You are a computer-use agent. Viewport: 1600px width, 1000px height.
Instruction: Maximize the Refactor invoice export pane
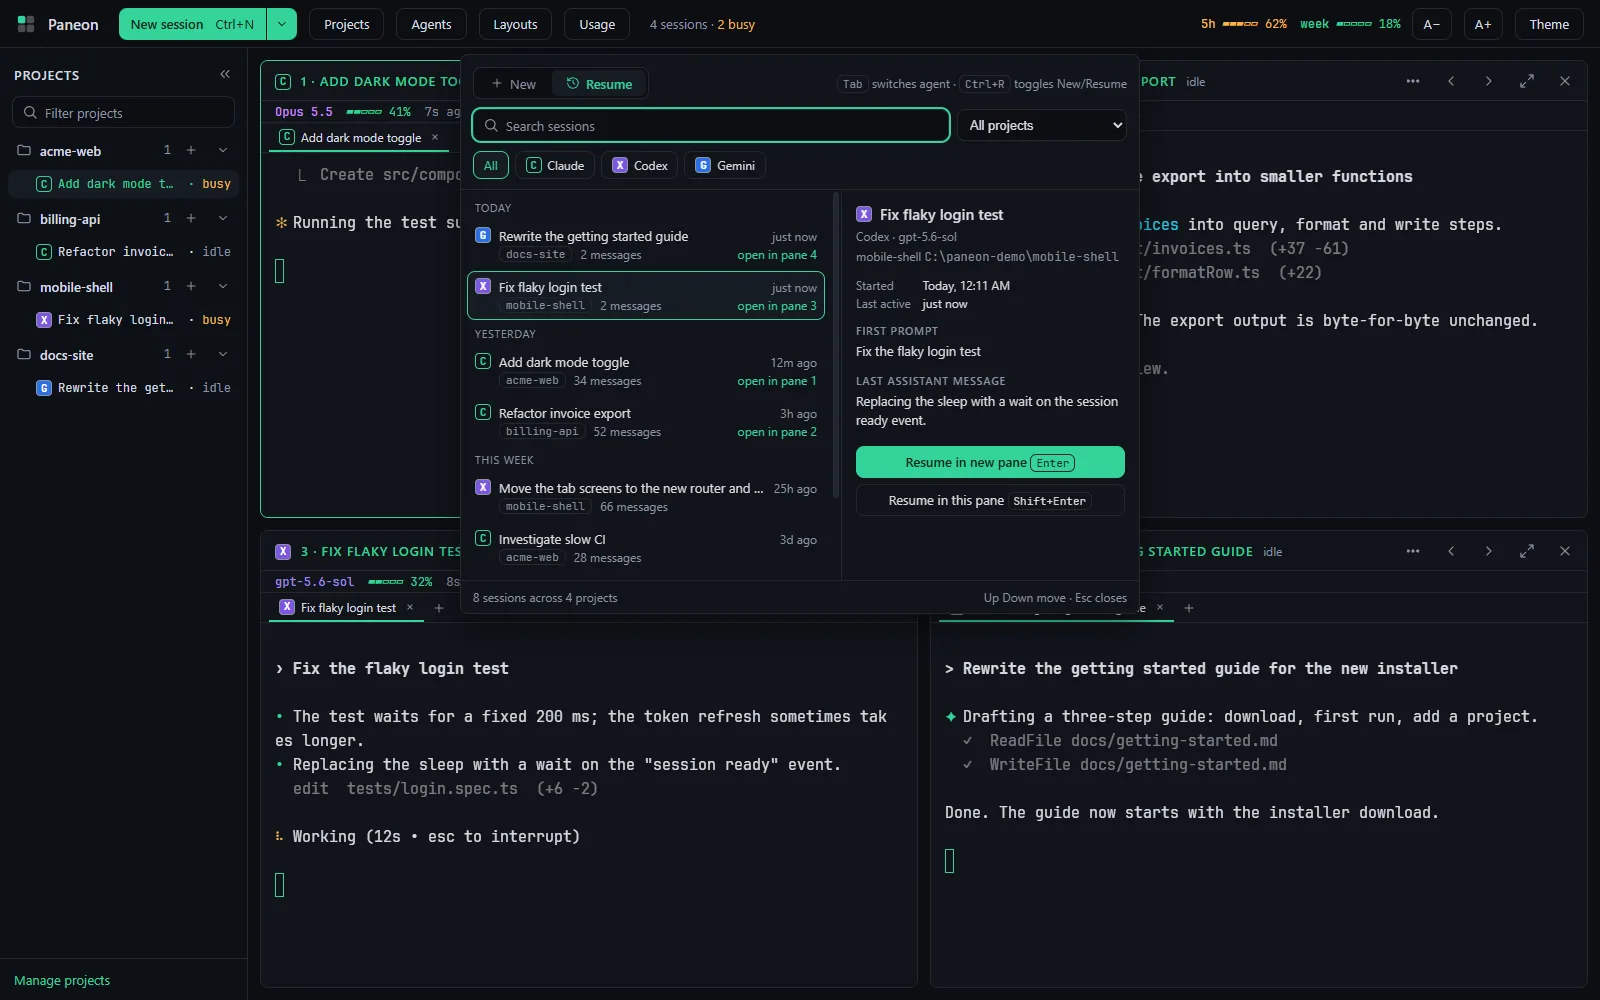tap(1527, 81)
